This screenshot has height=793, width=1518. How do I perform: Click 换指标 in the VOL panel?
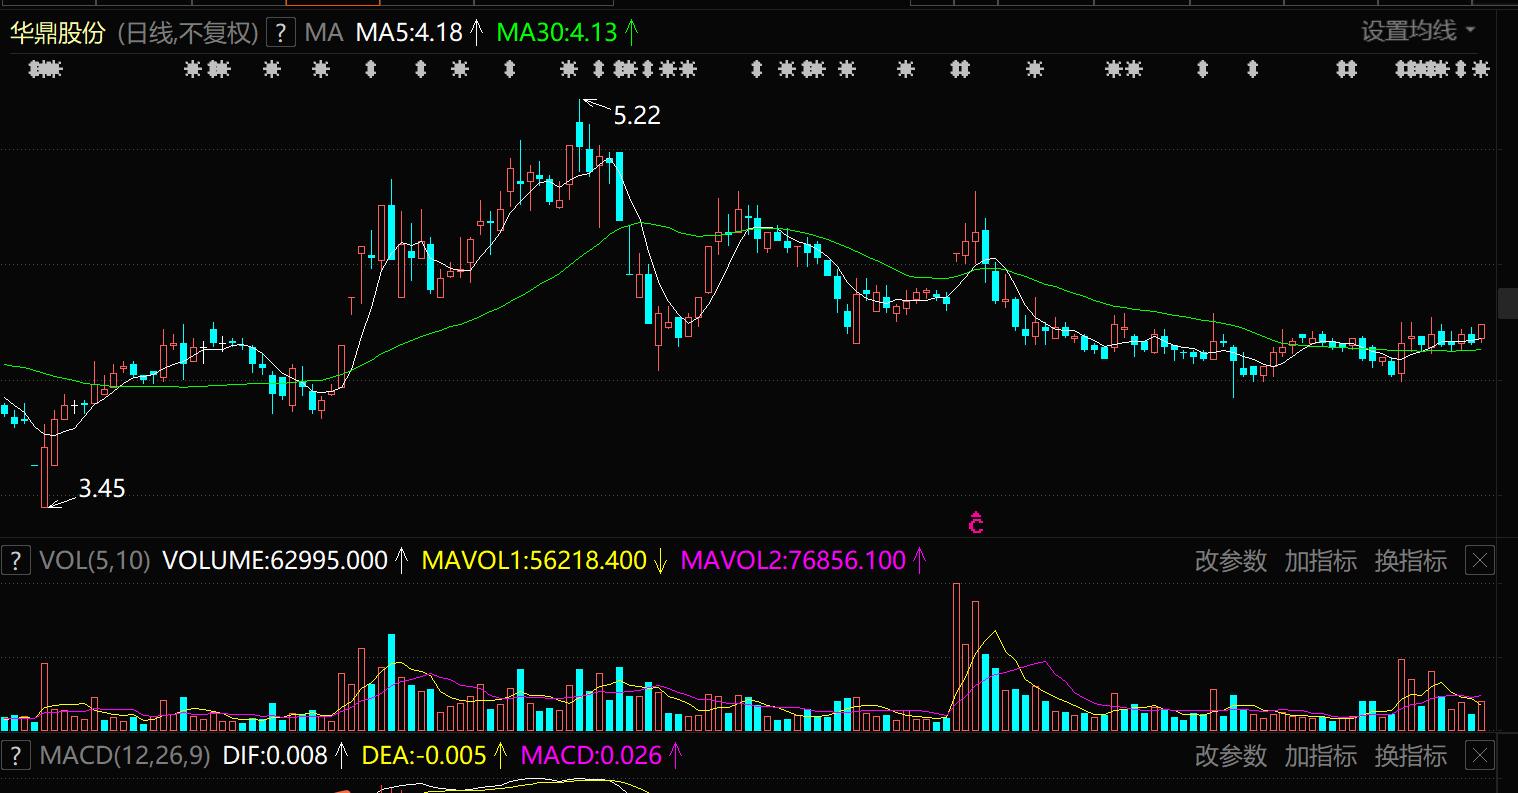pos(1411,561)
